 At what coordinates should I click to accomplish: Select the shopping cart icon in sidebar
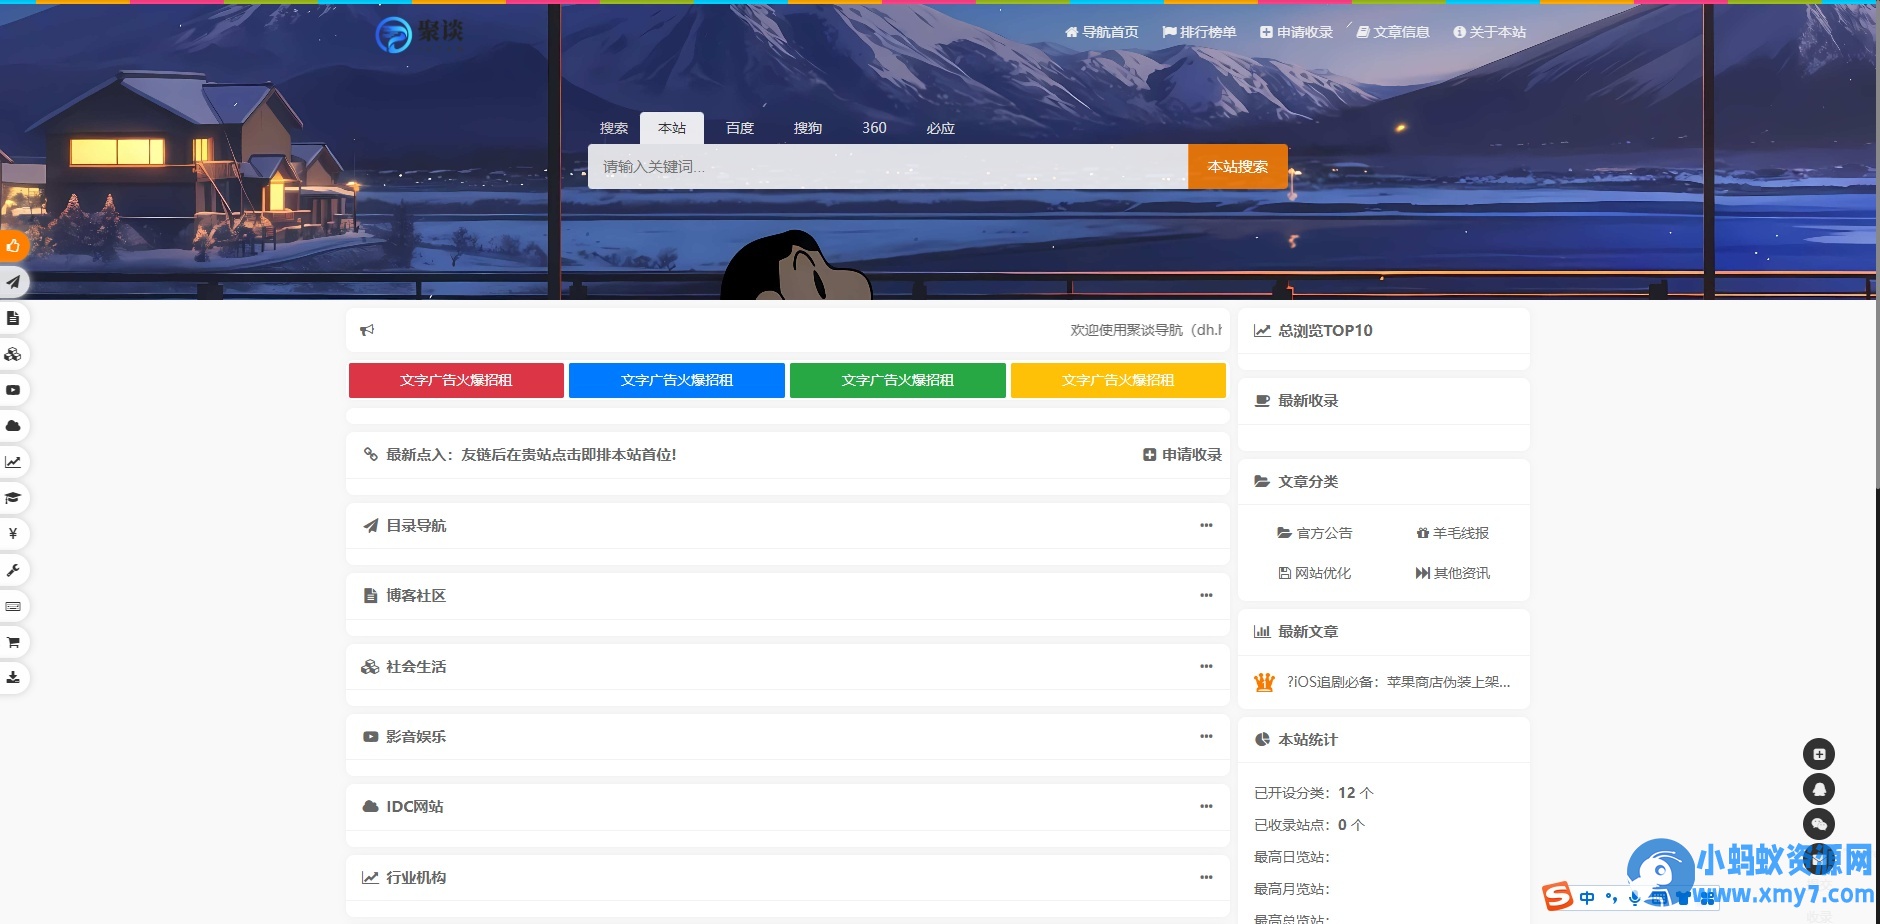point(13,642)
